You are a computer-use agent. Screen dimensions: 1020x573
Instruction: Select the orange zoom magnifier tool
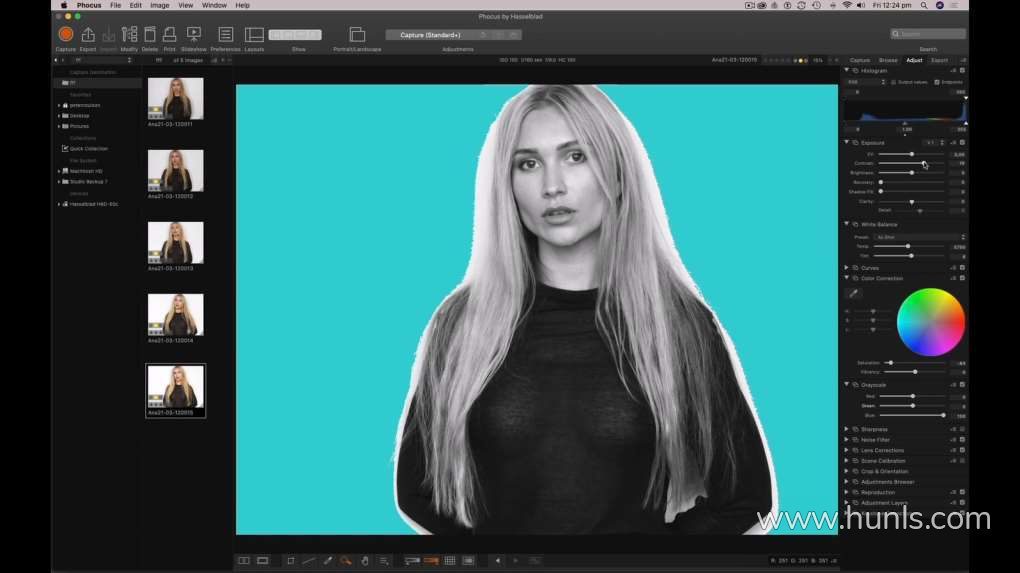pyautogui.click(x=346, y=561)
